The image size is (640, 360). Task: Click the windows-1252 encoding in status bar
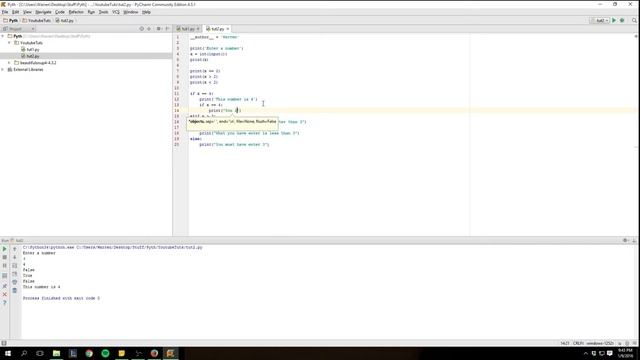[x=600, y=343]
